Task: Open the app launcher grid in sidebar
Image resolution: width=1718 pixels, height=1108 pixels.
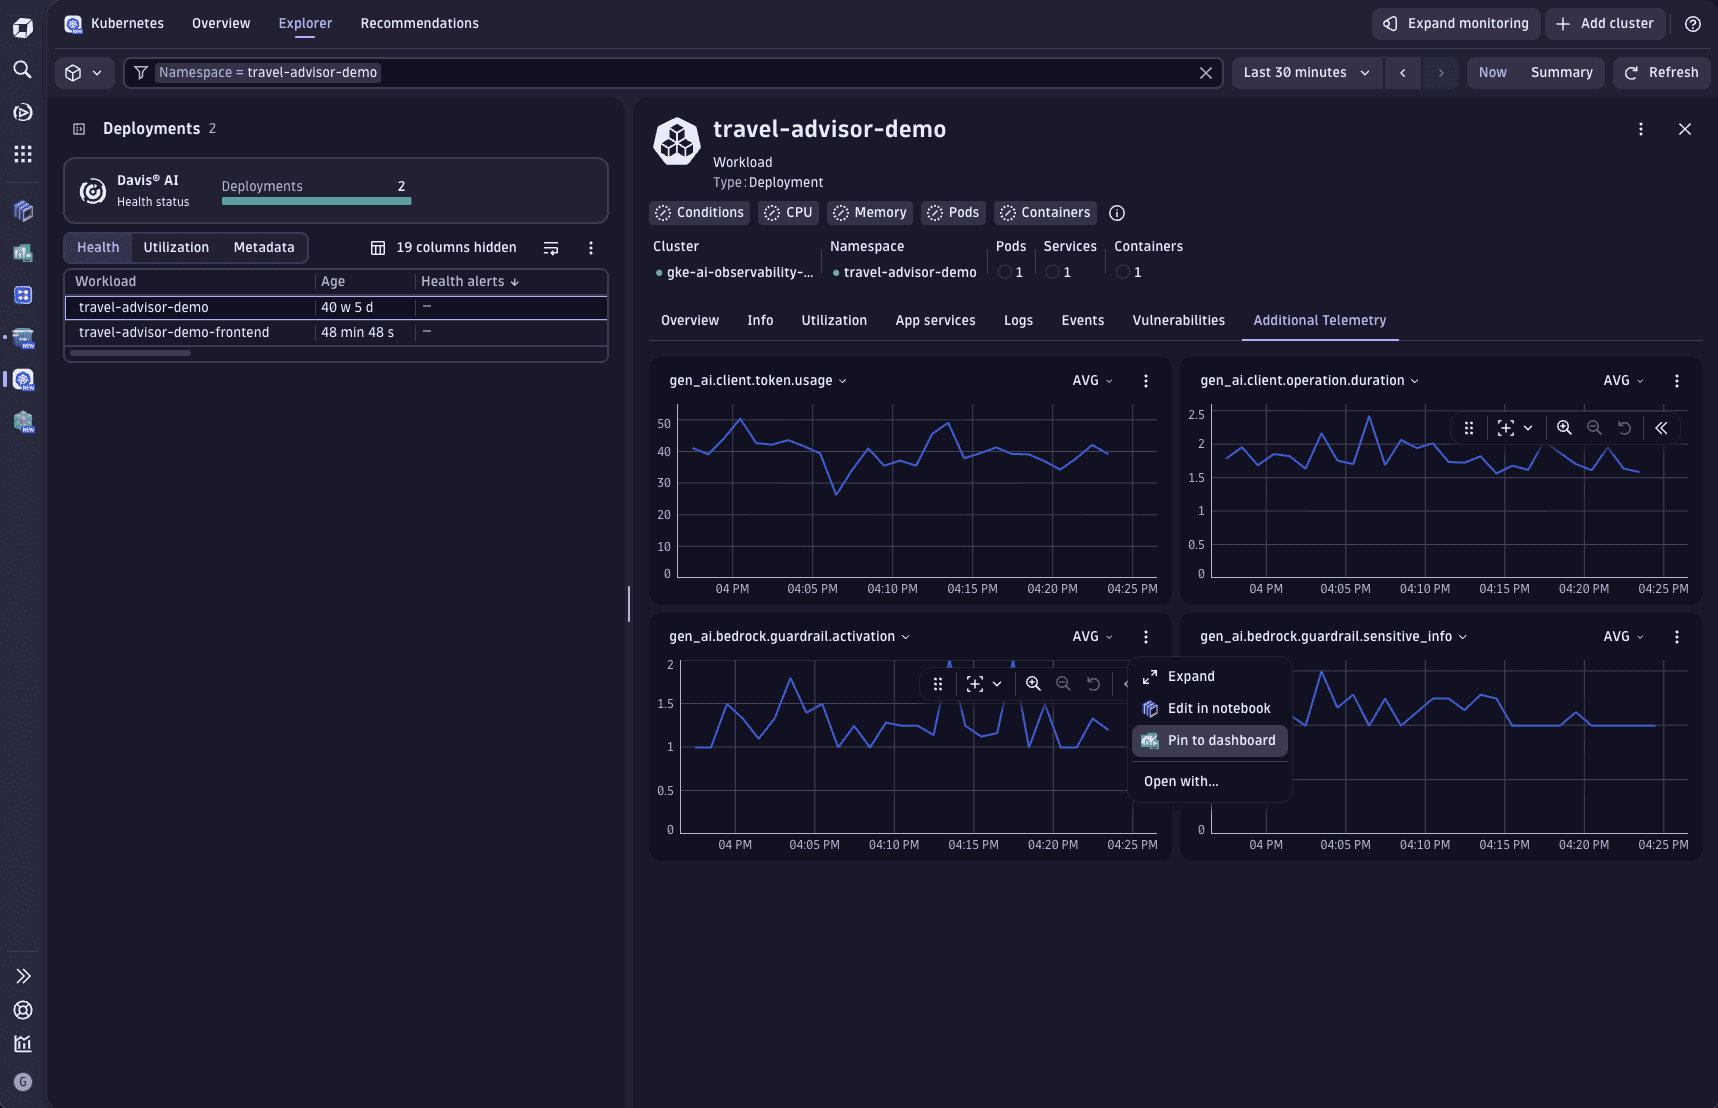Action: pos(22,154)
